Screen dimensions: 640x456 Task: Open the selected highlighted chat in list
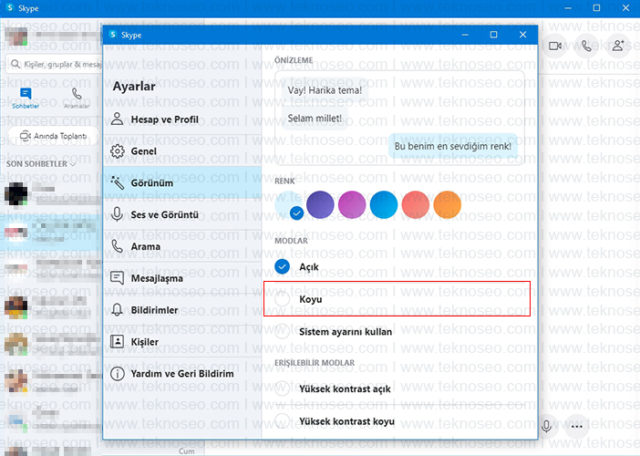(51, 233)
